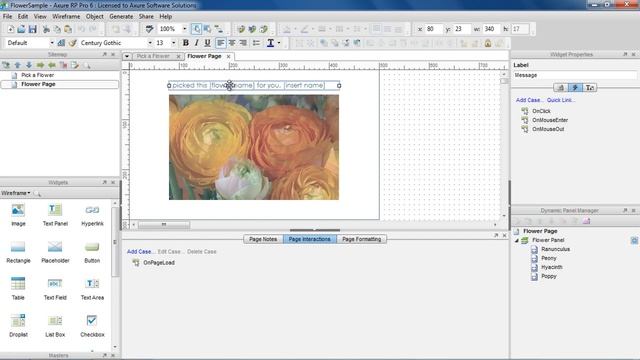Select the OnClick event
640x360 pixels.
pyautogui.click(x=541, y=111)
